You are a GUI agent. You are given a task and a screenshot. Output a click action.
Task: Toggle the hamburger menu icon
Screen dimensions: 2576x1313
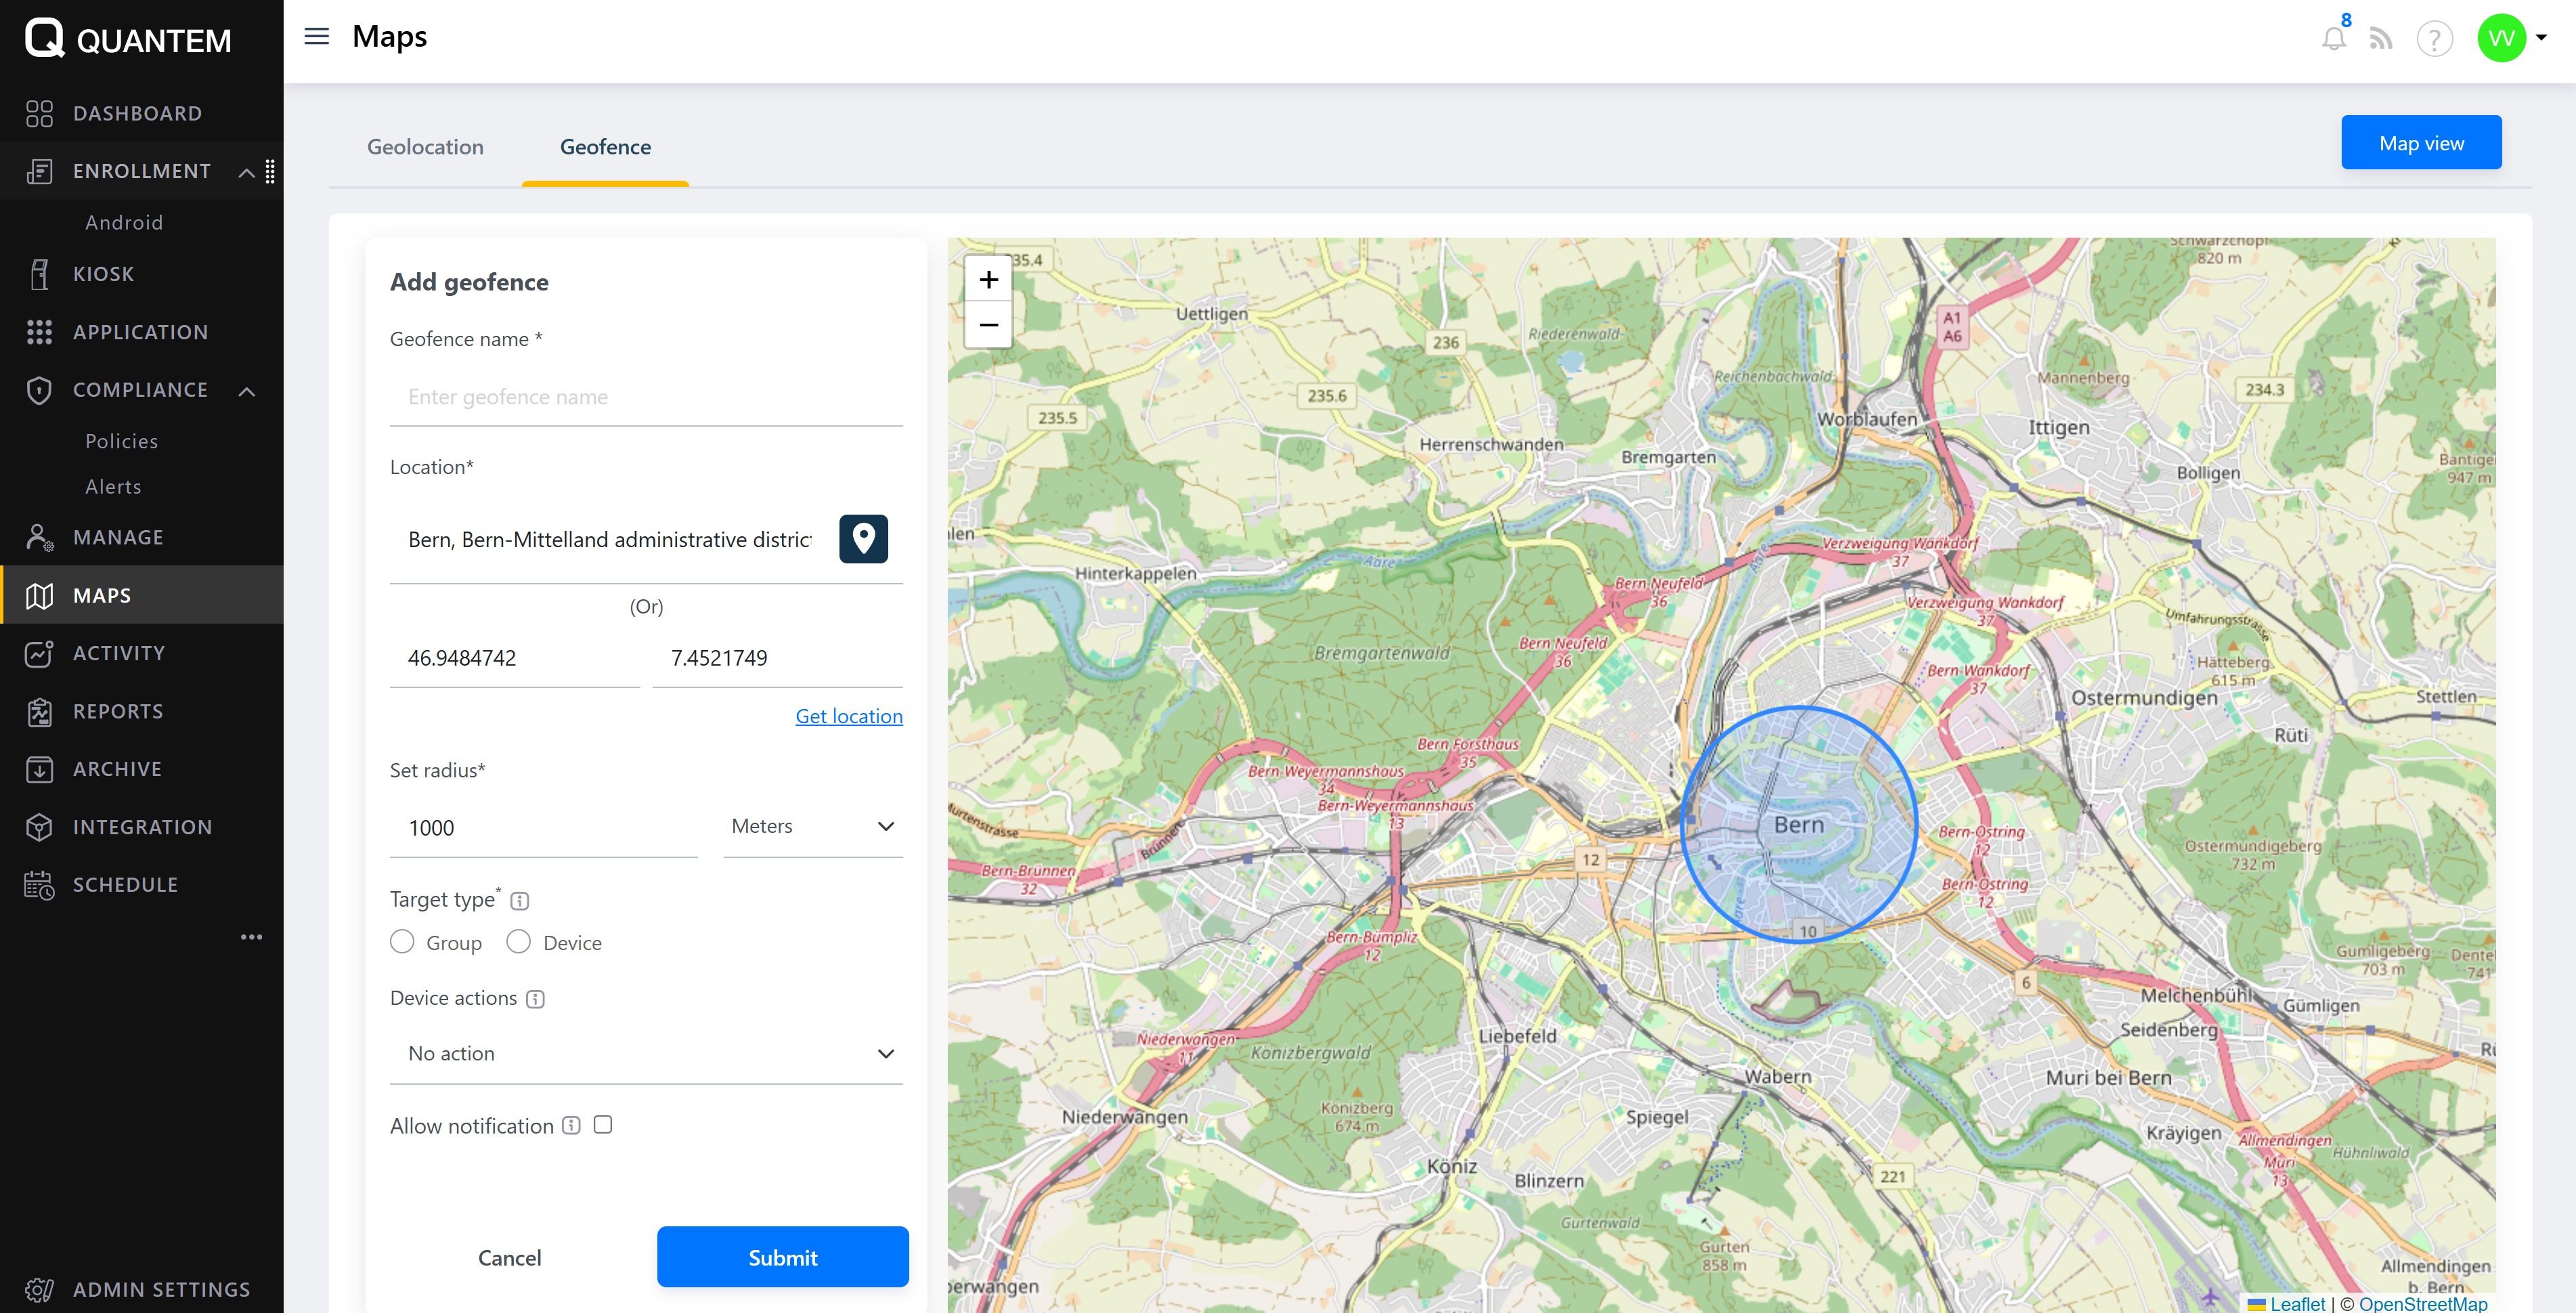316,37
